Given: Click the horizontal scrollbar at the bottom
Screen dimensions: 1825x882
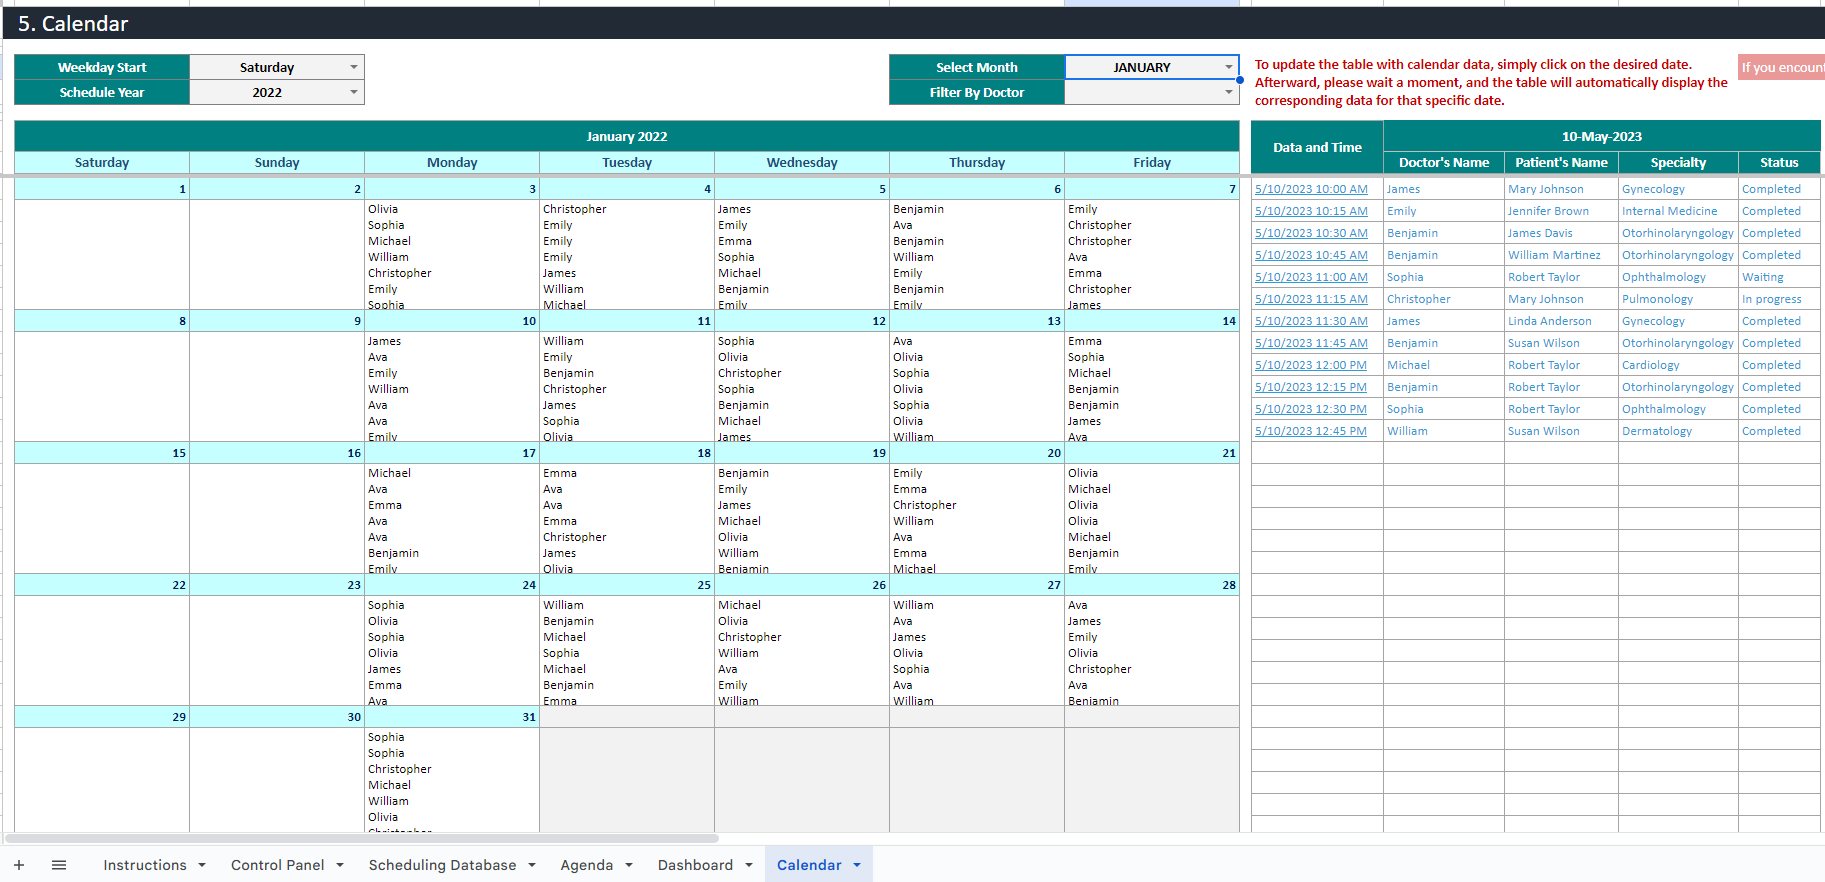Looking at the screenshot, I should pyautogui.click(x=362, y=838).
